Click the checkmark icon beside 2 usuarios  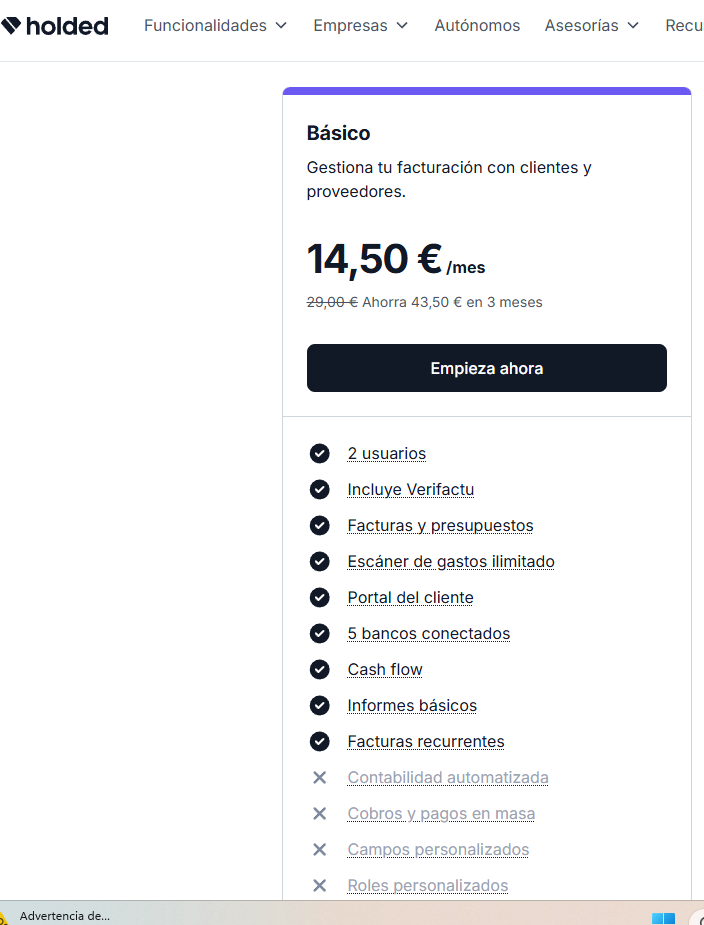[x=319, y=454]
